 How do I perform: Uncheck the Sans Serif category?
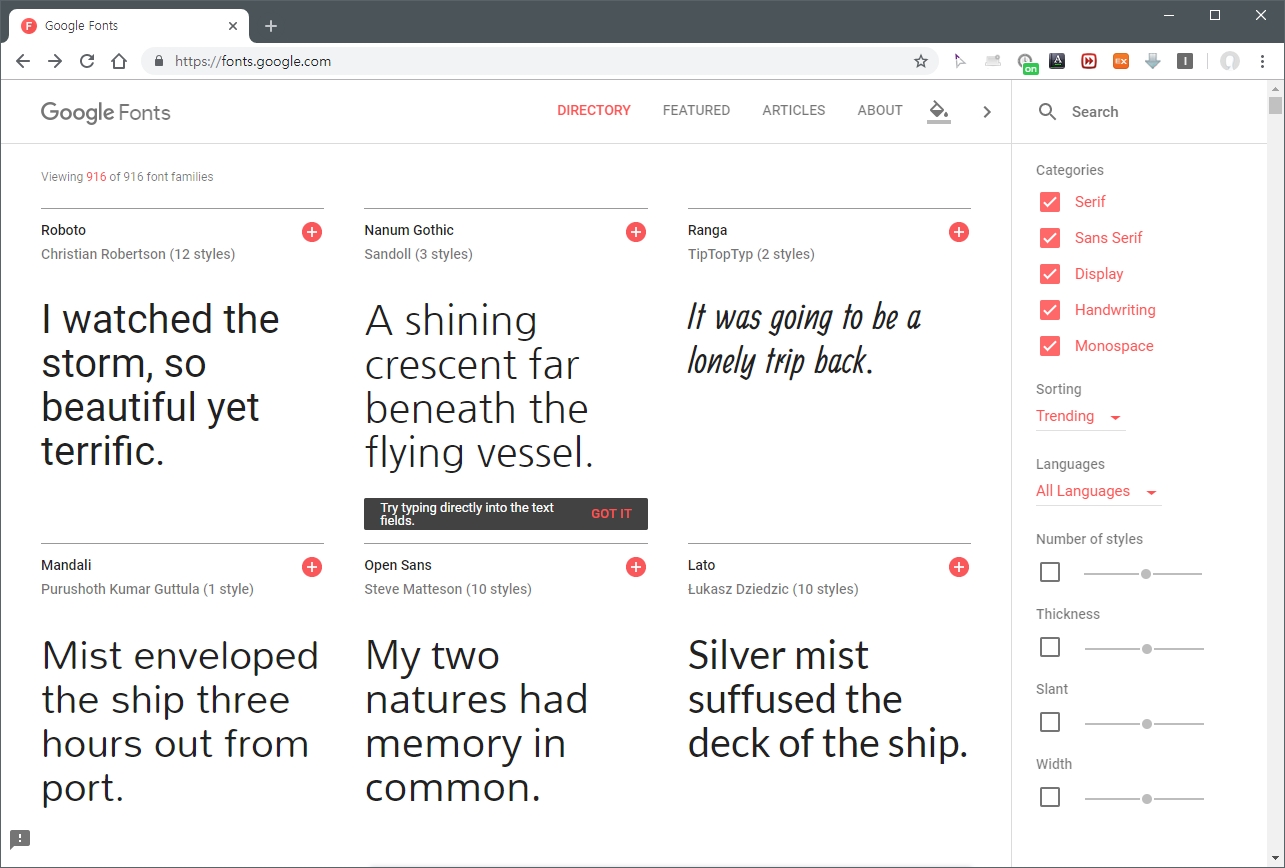coord(1050,238)
